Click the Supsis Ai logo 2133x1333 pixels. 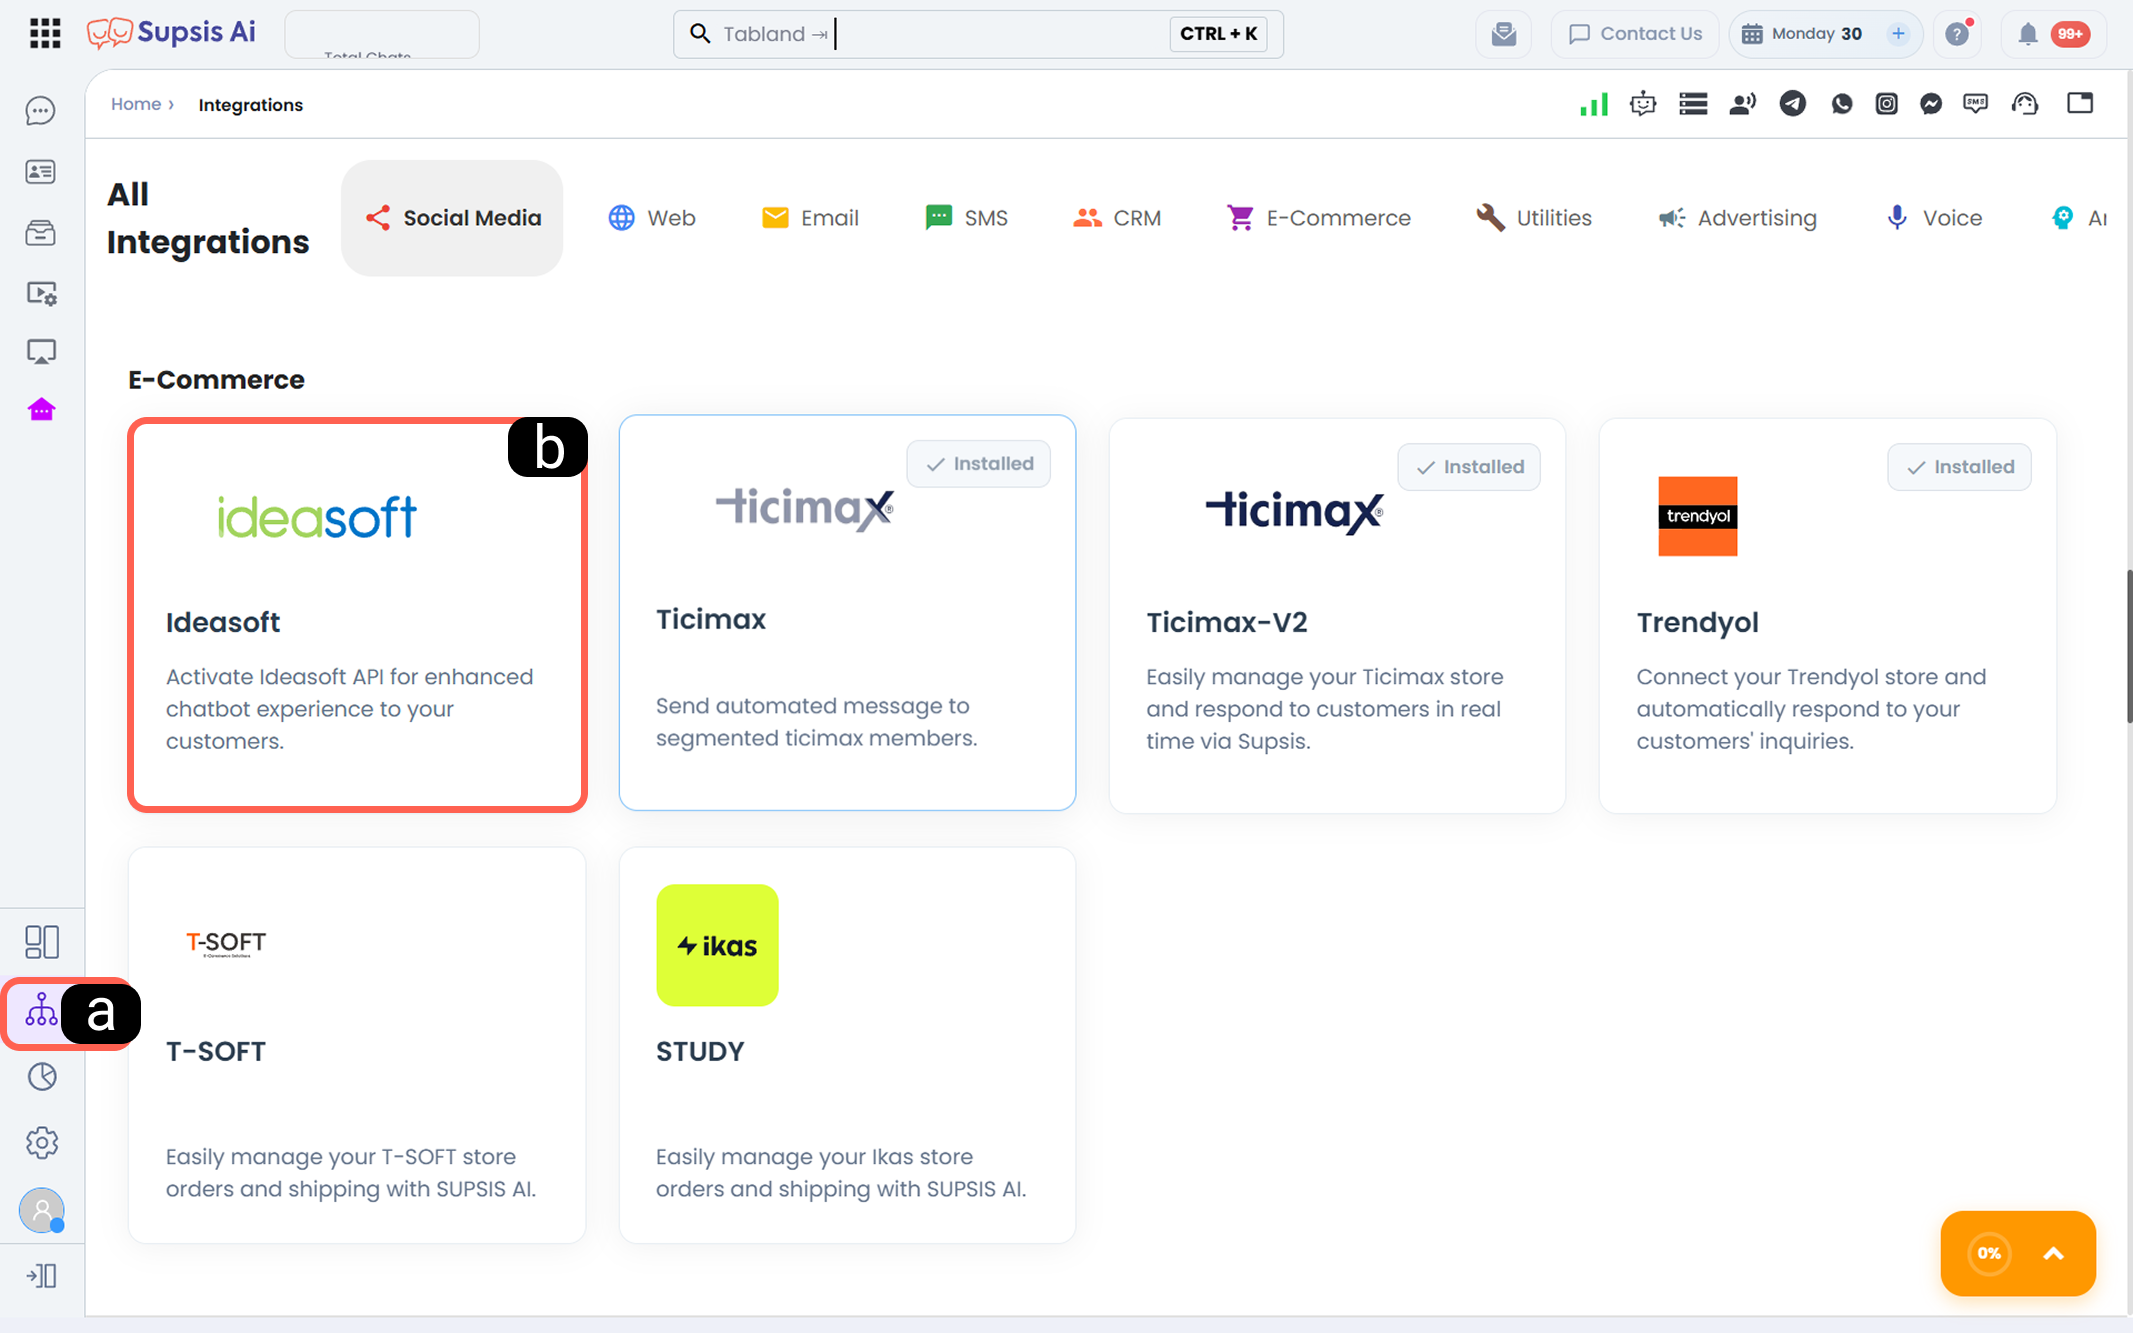pos(171,33)
